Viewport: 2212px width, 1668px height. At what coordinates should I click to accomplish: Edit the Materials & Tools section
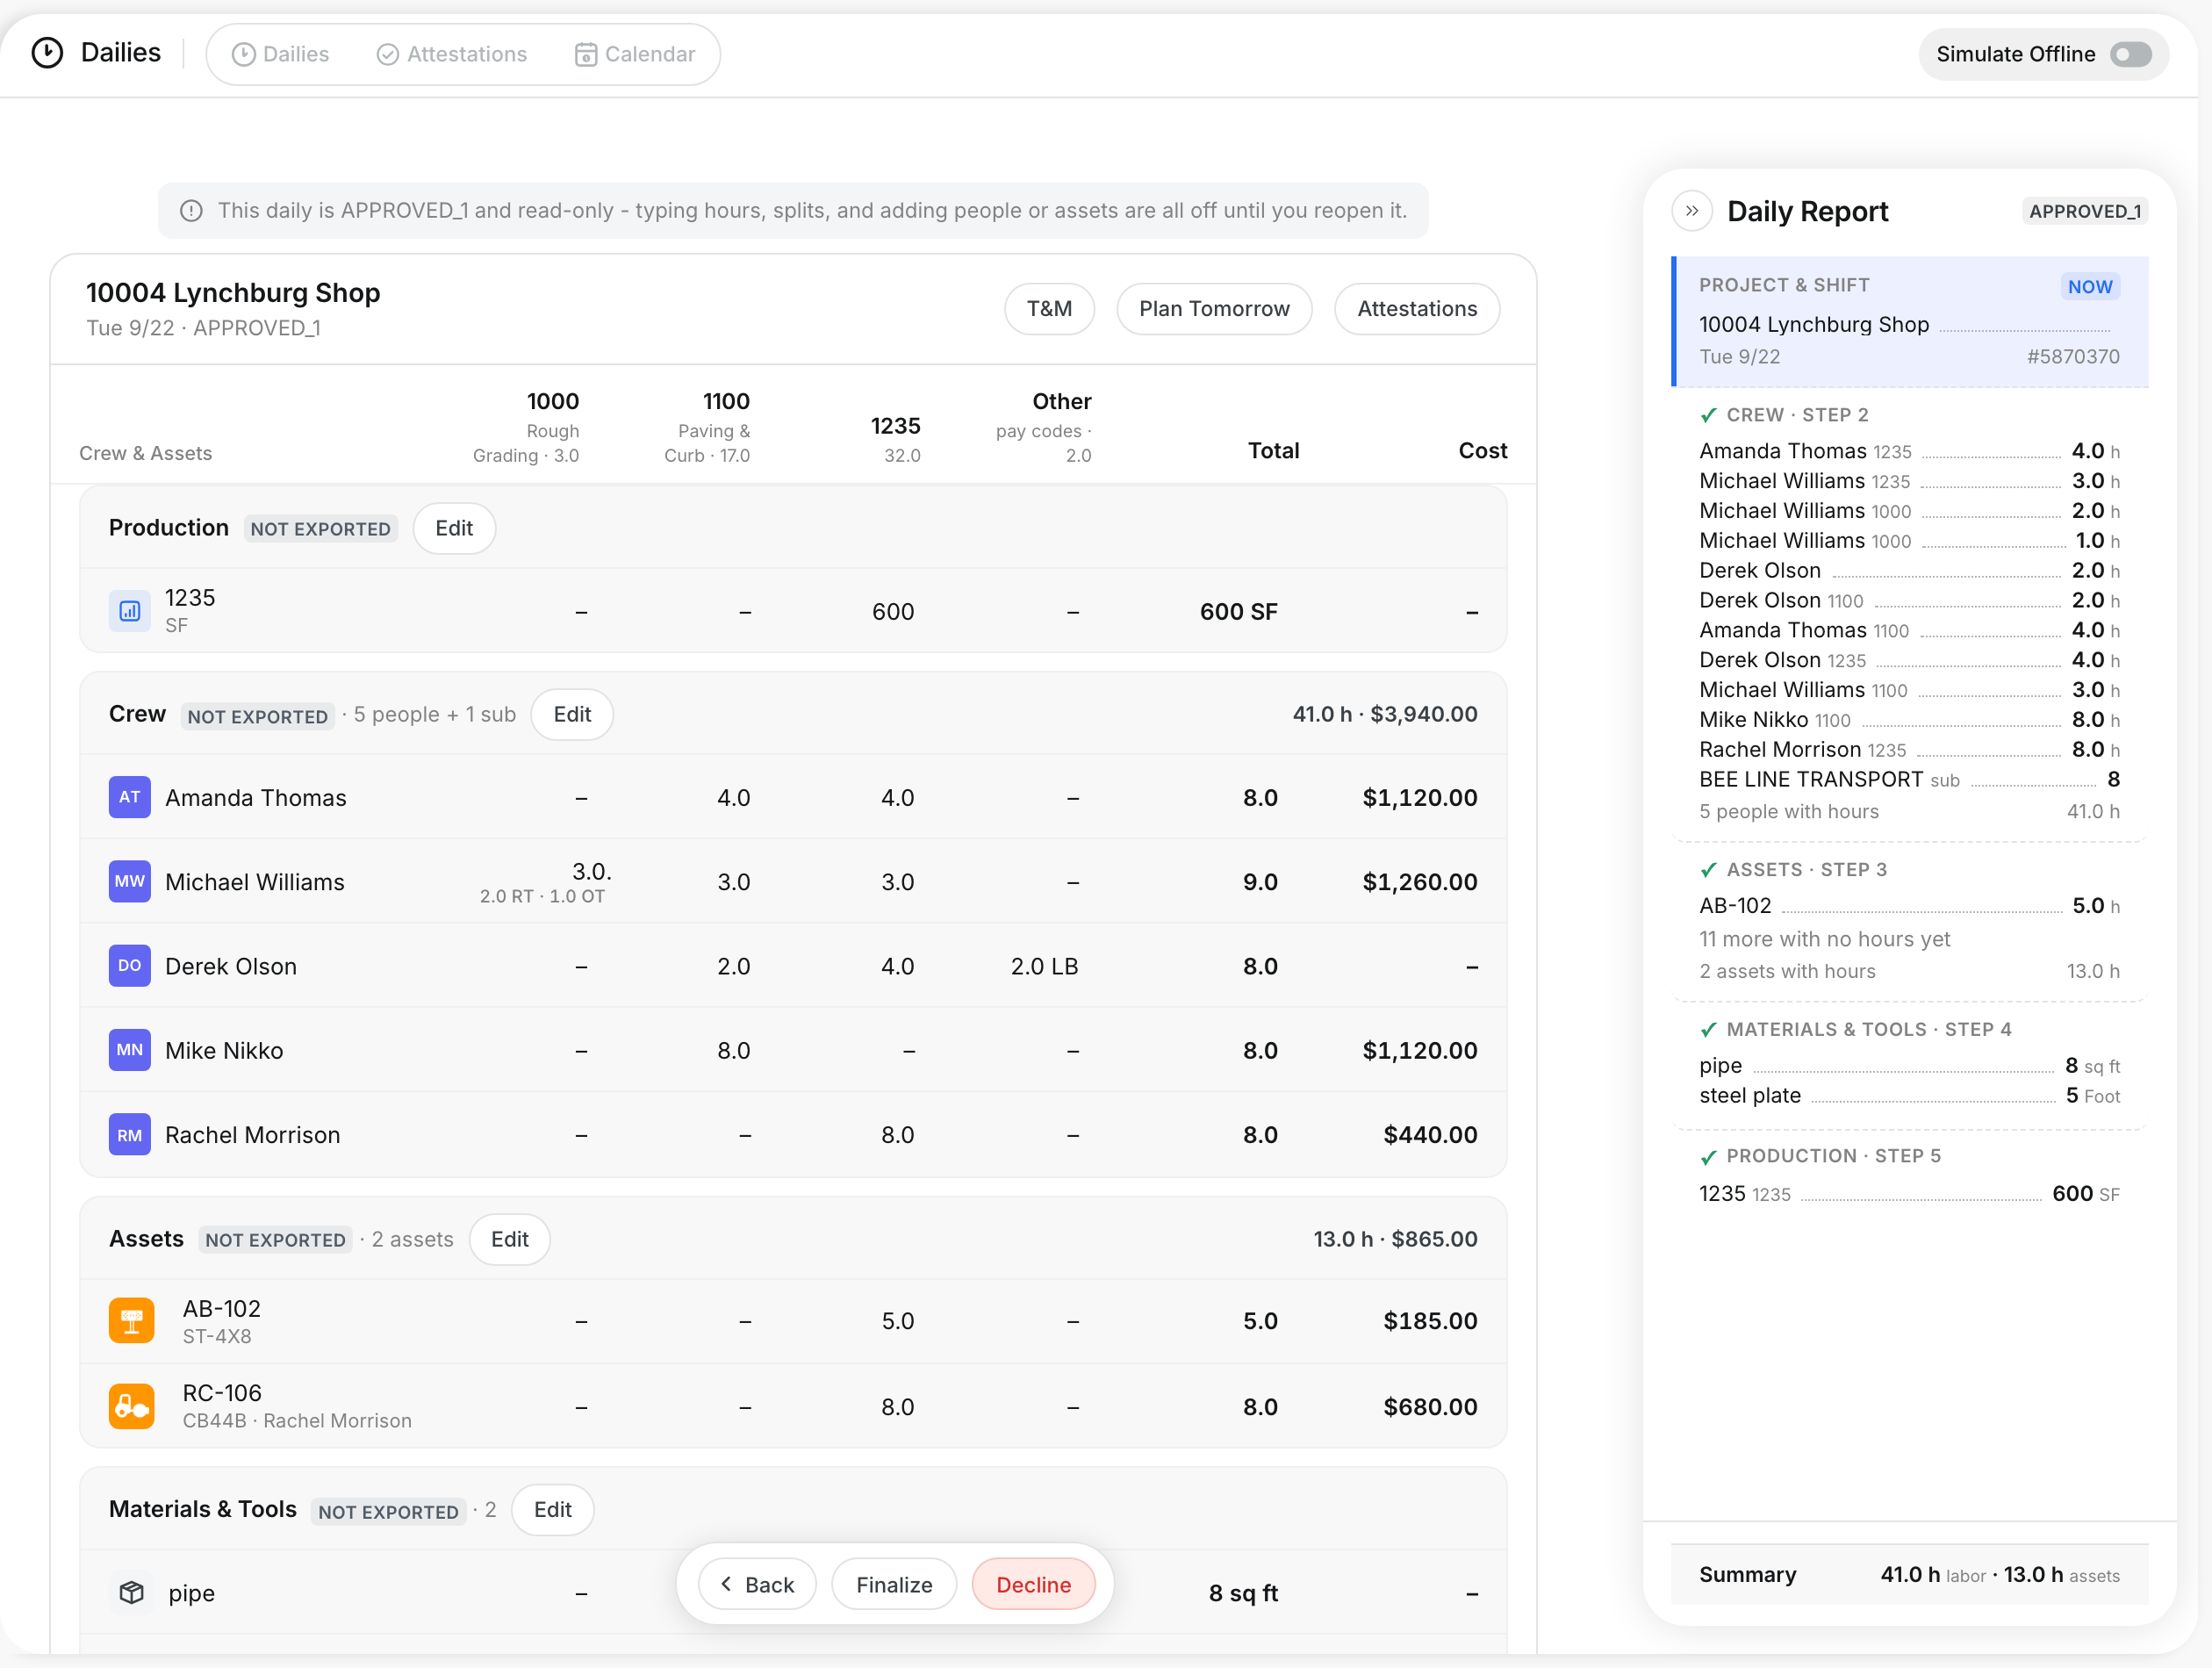tap(553, 1509)
